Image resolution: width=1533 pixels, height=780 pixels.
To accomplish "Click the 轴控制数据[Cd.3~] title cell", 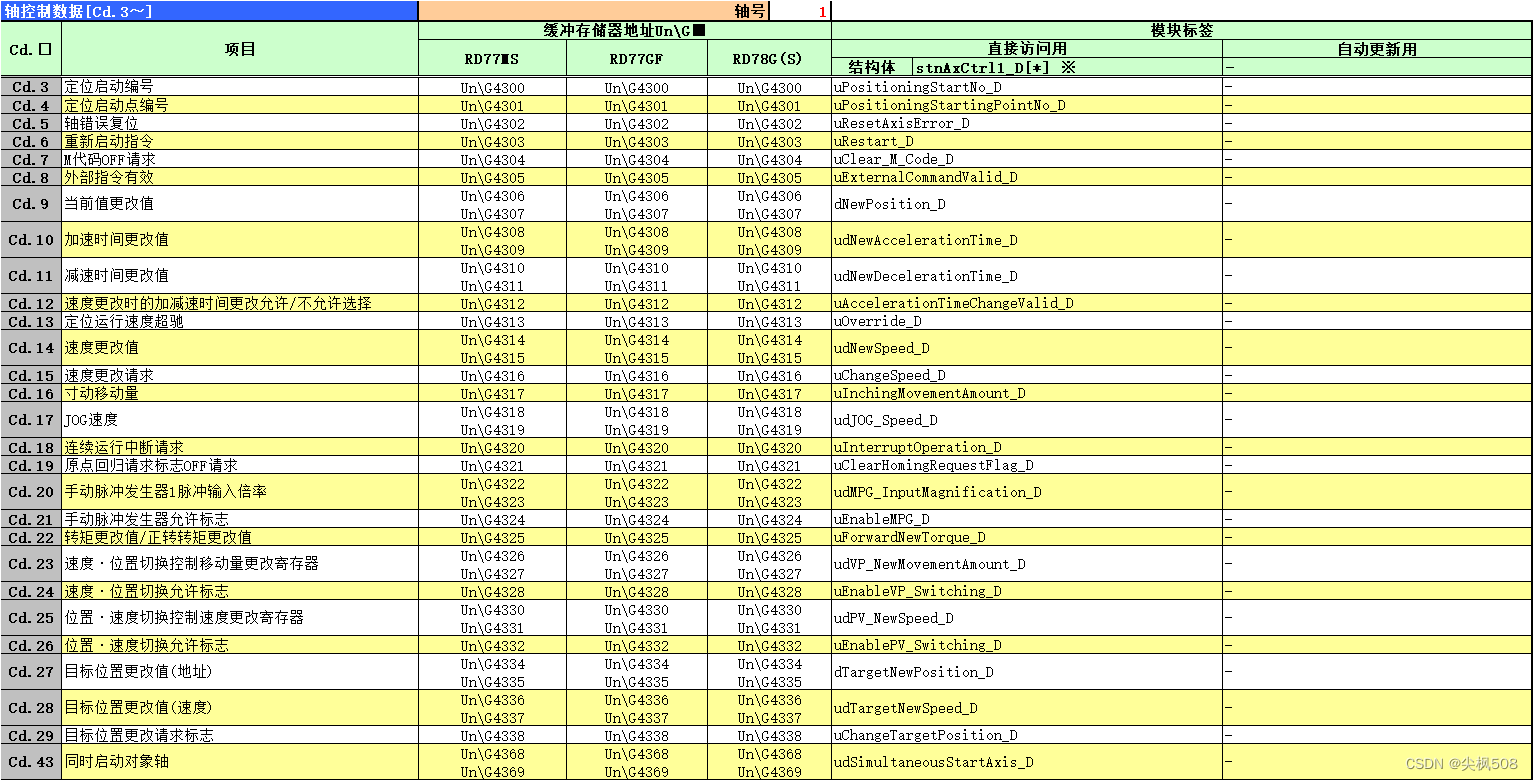I will (x=209, y=11).
